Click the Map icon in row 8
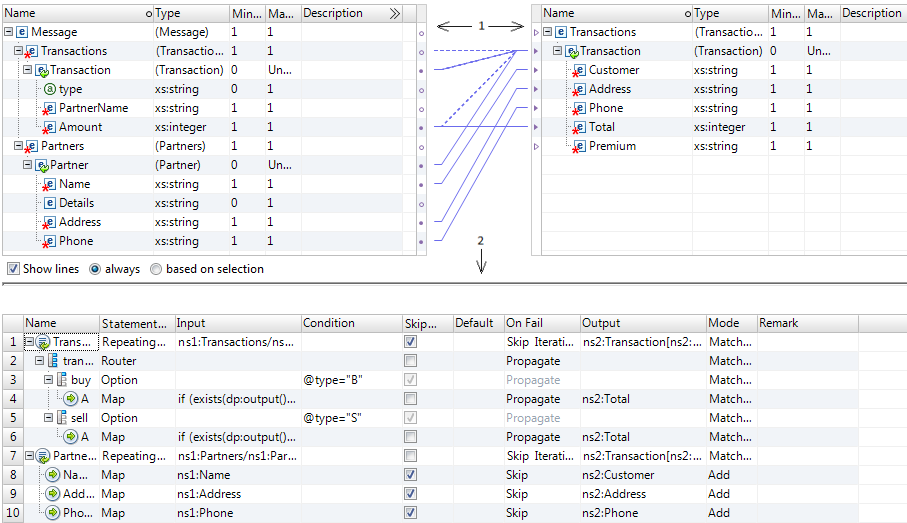 point(52,475)
